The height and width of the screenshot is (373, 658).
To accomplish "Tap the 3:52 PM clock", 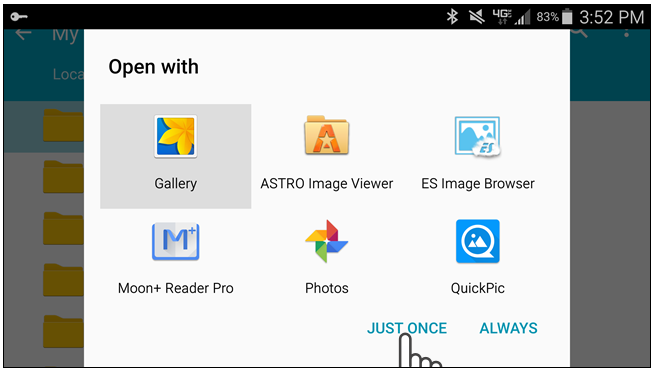I will [x=611, y=17].
